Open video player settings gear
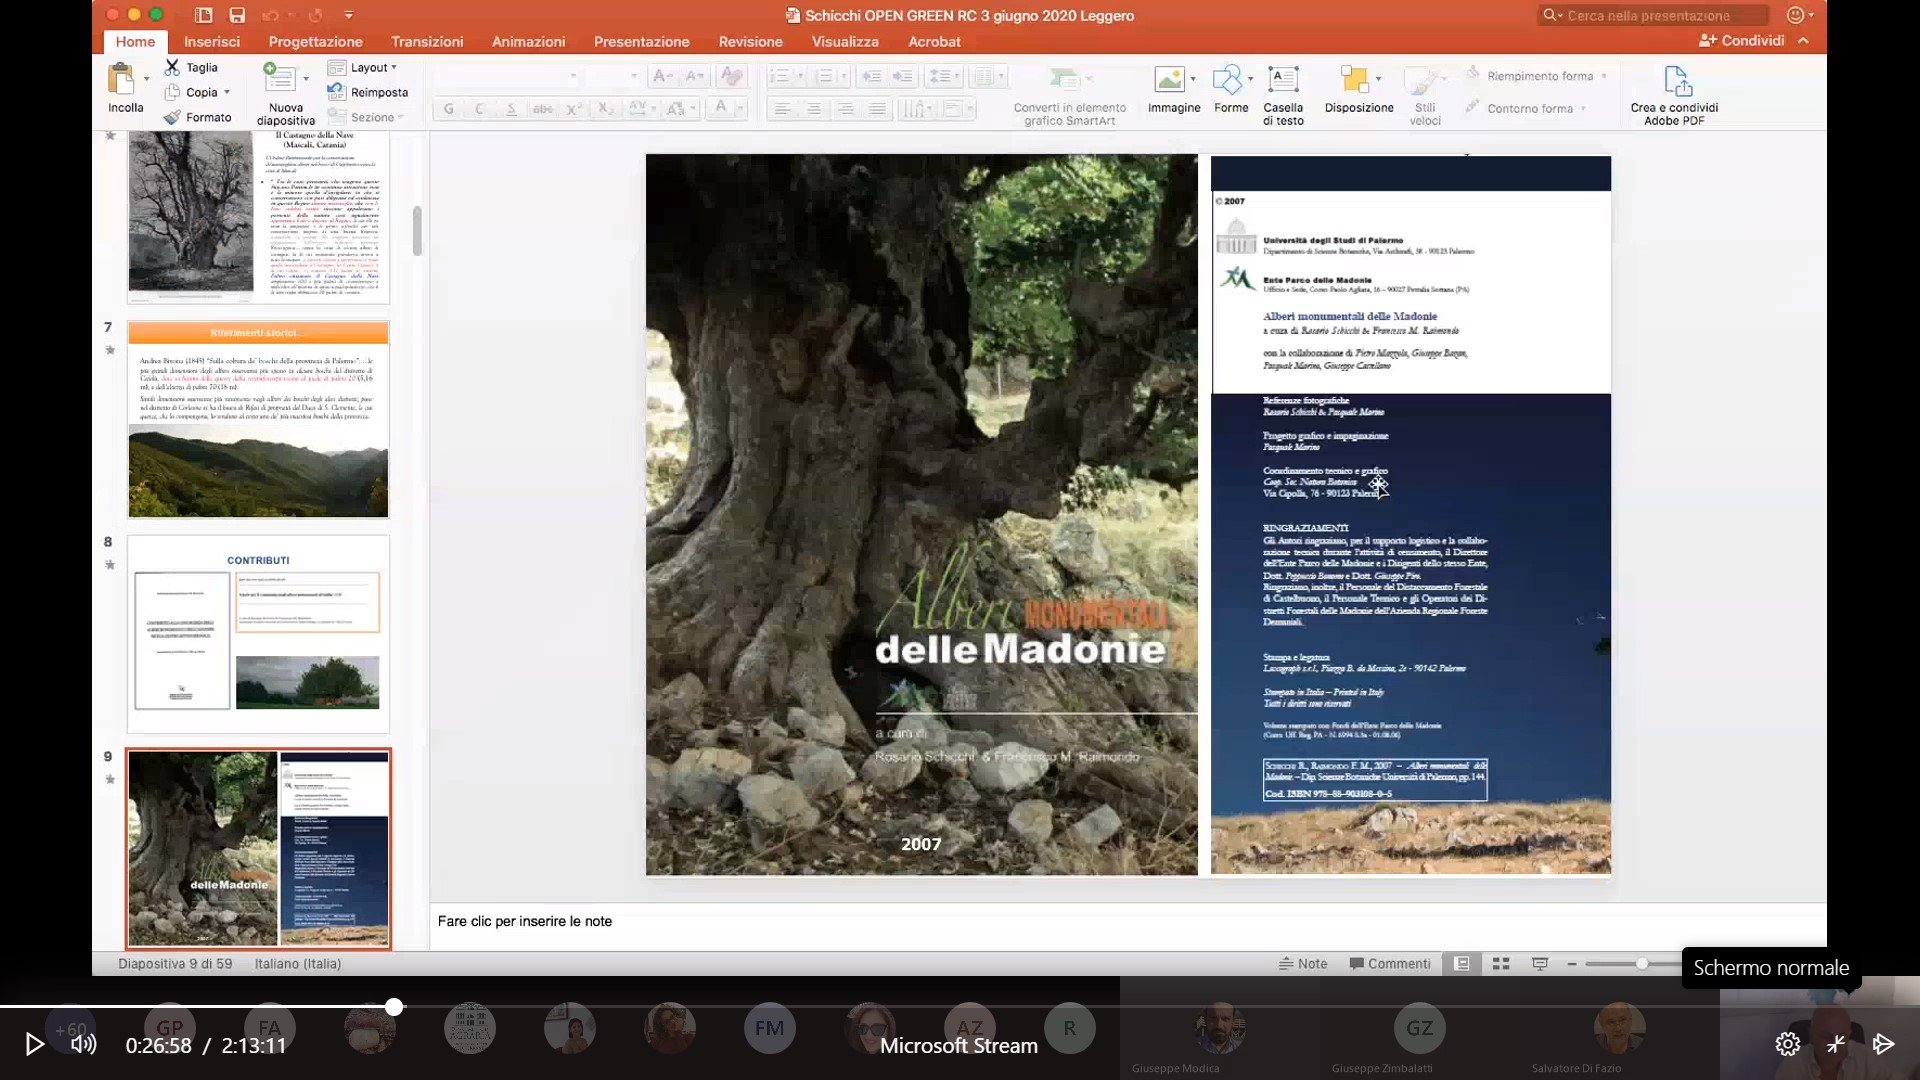Viewport: 1920px width, 1080px height. (1787, 1044)
